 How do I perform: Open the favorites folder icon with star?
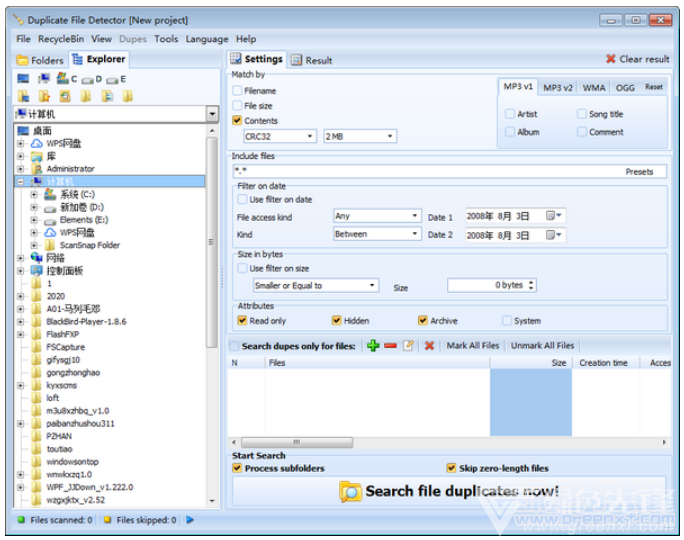[x=44, y=96]
